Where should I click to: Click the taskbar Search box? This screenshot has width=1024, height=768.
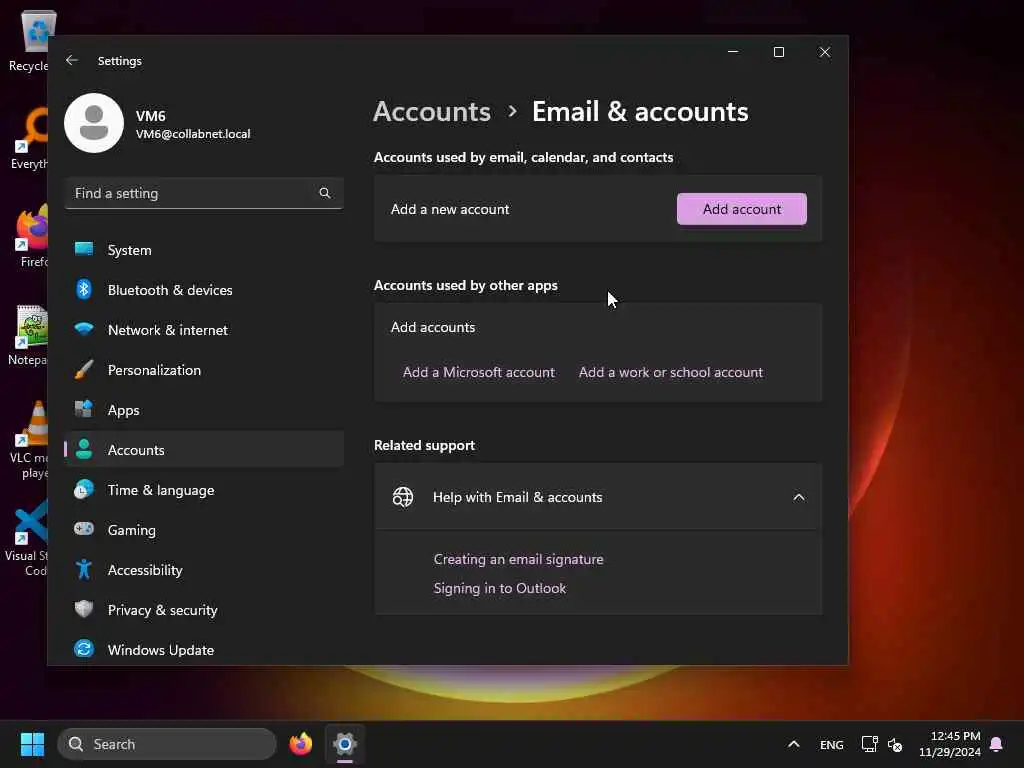point(167,744)
